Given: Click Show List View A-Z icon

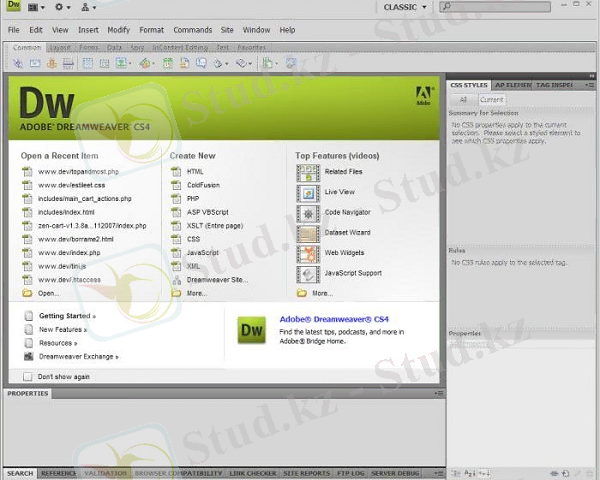Looking at the screenshot, I should tap(470, 473).
